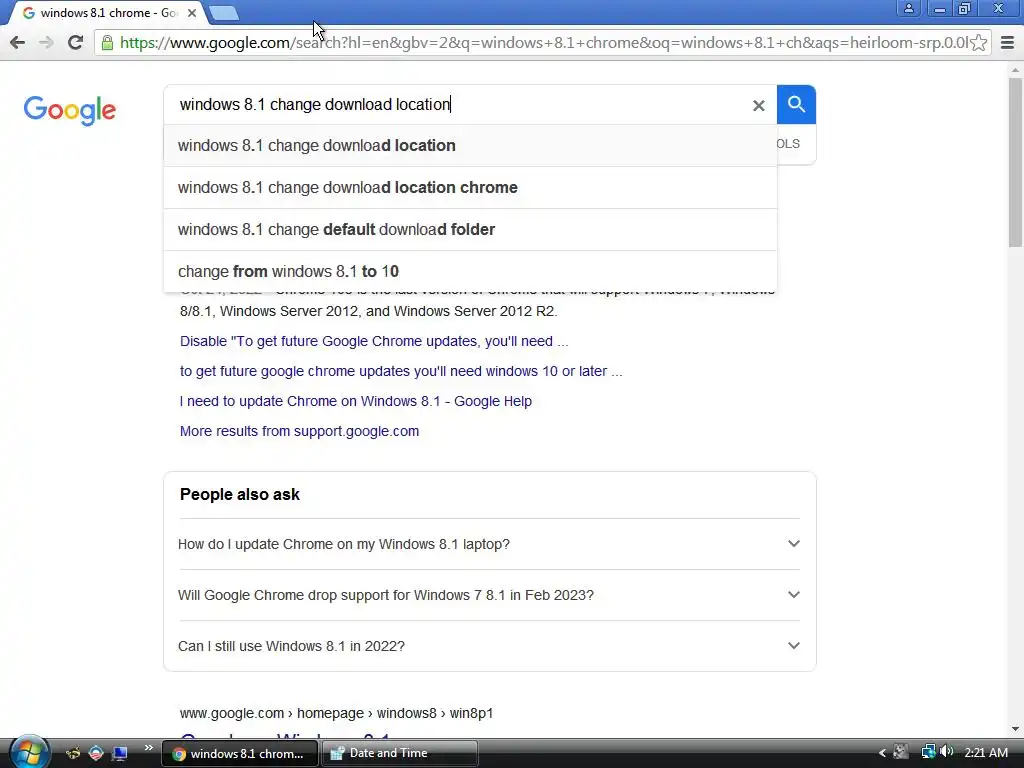The image size is (1024, 768).
Task: Click the Google logo
Action: (x=70, y=110)
